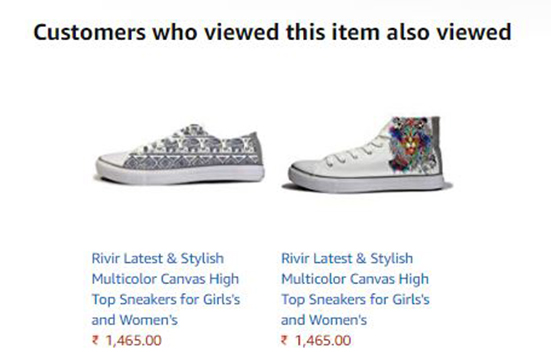Image resolution: width=551 pixels, height=361 pixels.
Task: Click the 'Multicolor Canvas High' text under the high-top sneaker
Action: (x=355, y=279)
